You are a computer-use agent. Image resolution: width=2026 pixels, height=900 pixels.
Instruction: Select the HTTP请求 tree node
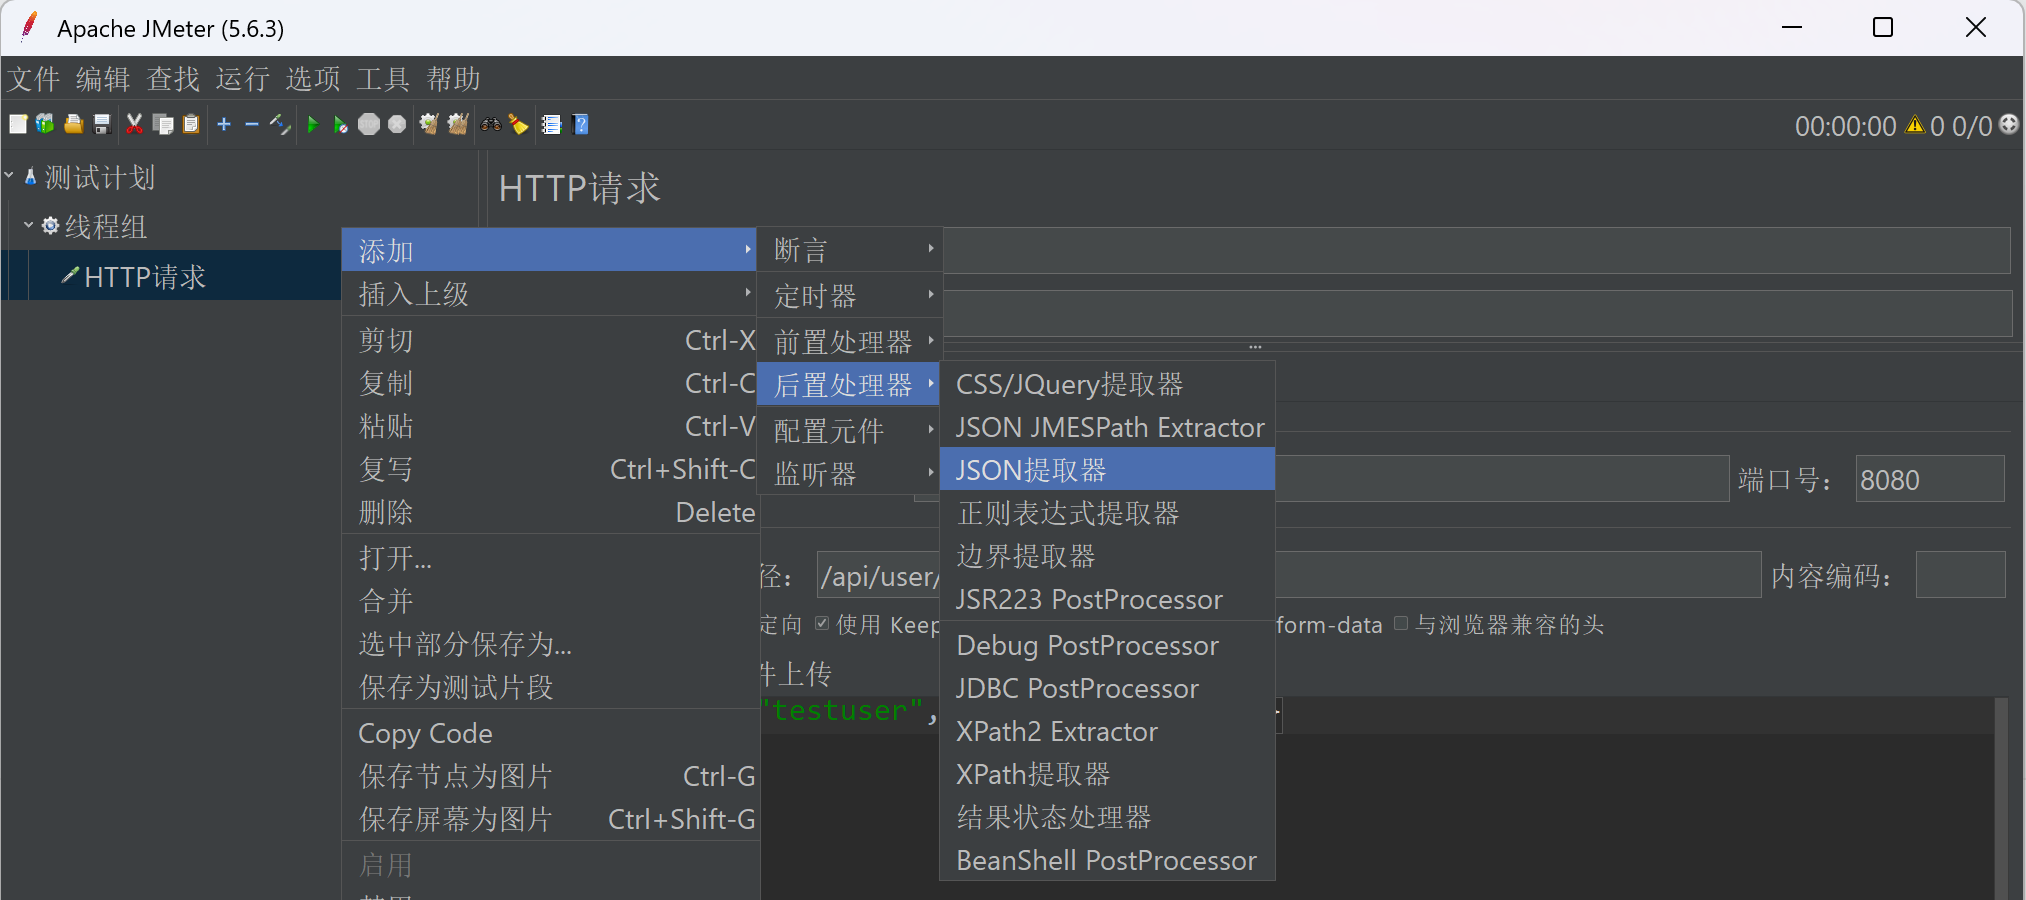pos(145,276)
